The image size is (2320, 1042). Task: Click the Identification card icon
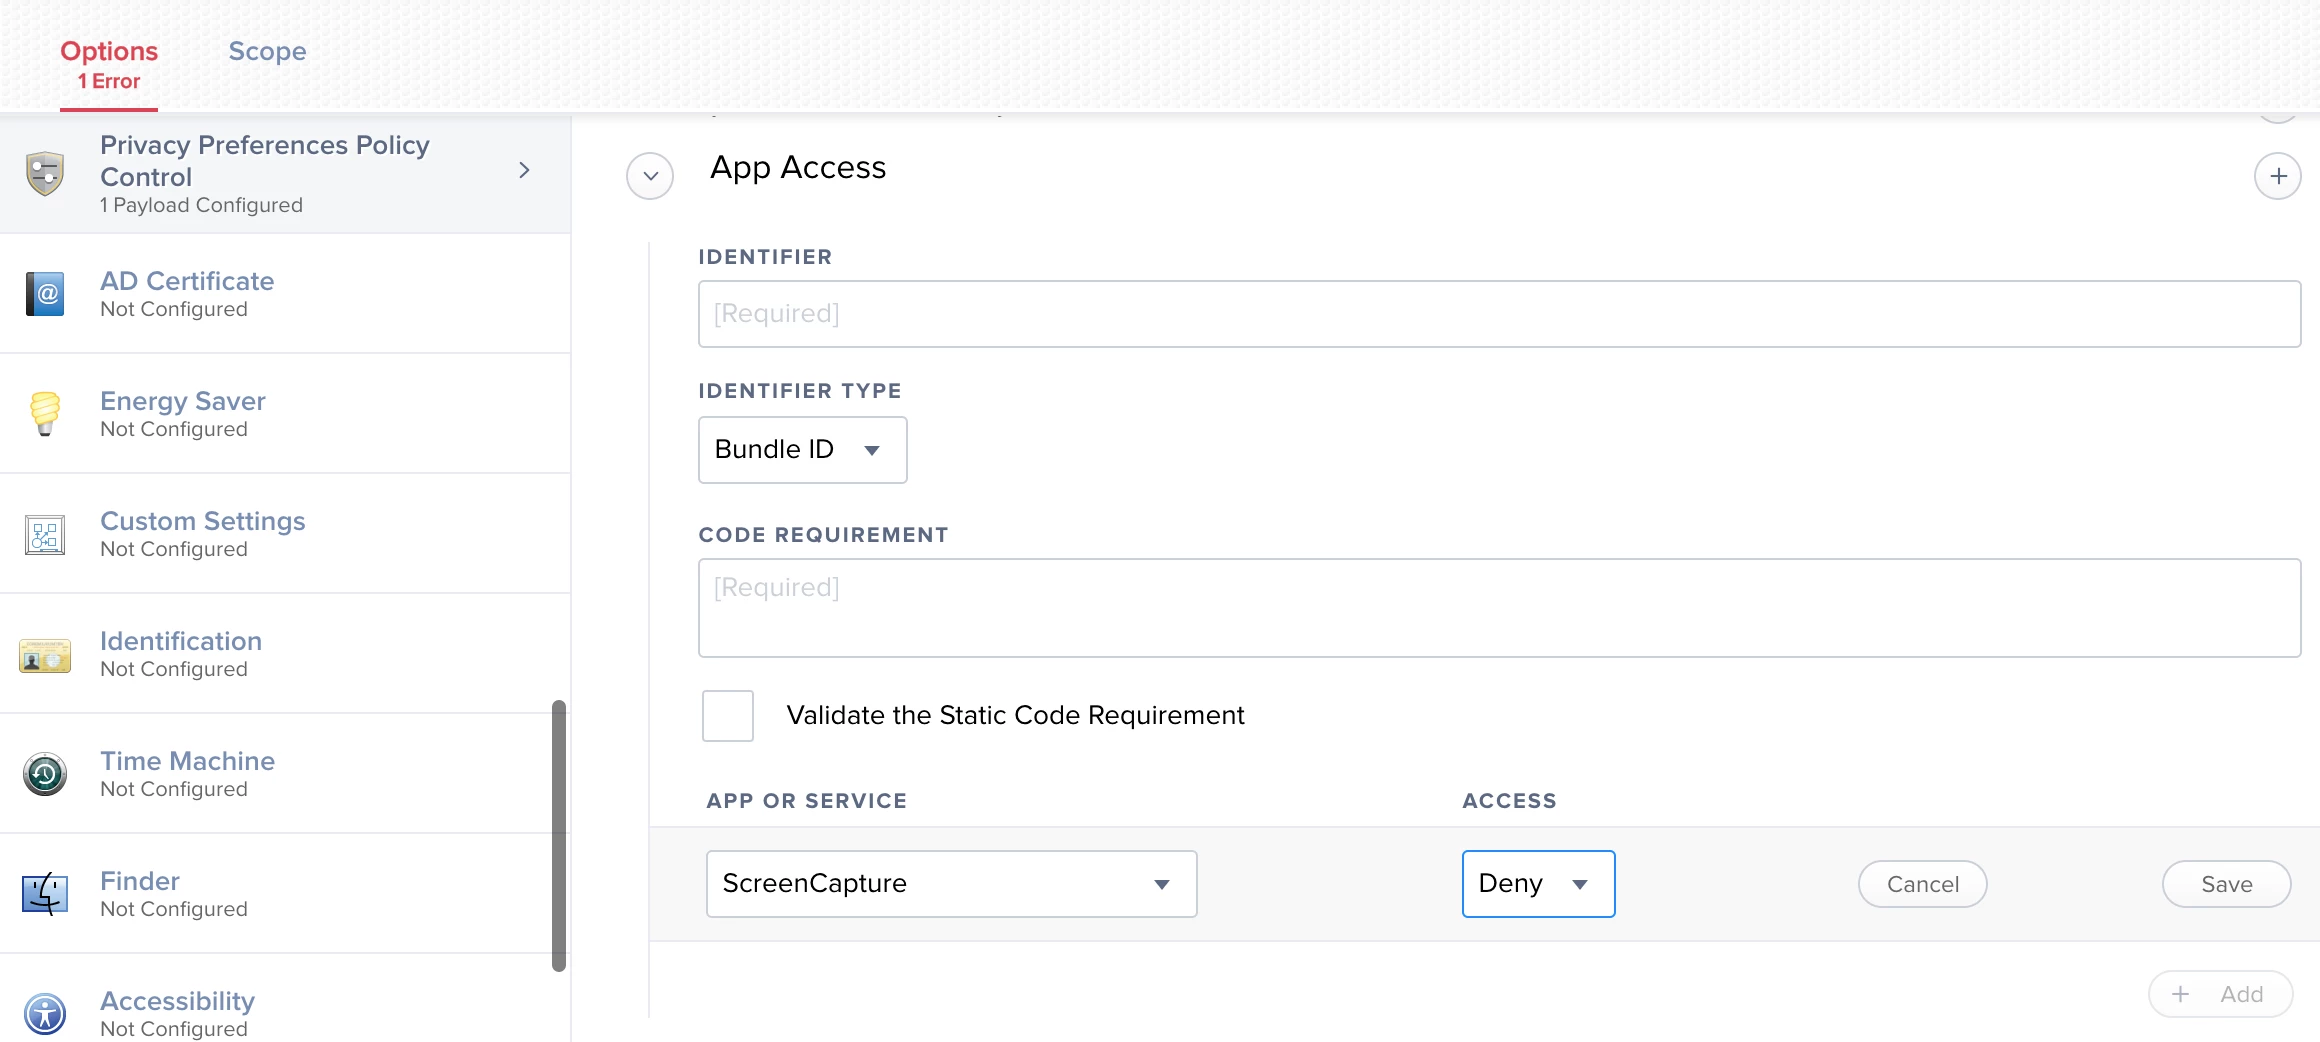point(45,656)
